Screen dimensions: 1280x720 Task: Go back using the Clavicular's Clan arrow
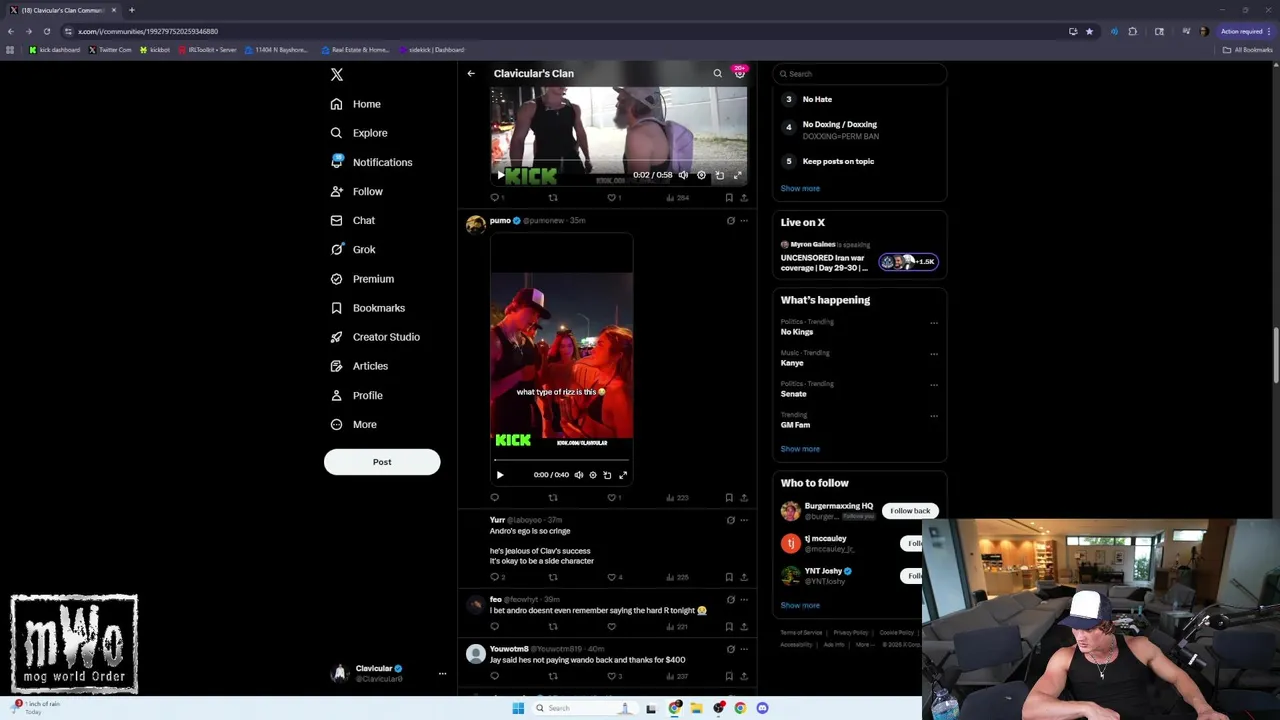pos(471,73)
